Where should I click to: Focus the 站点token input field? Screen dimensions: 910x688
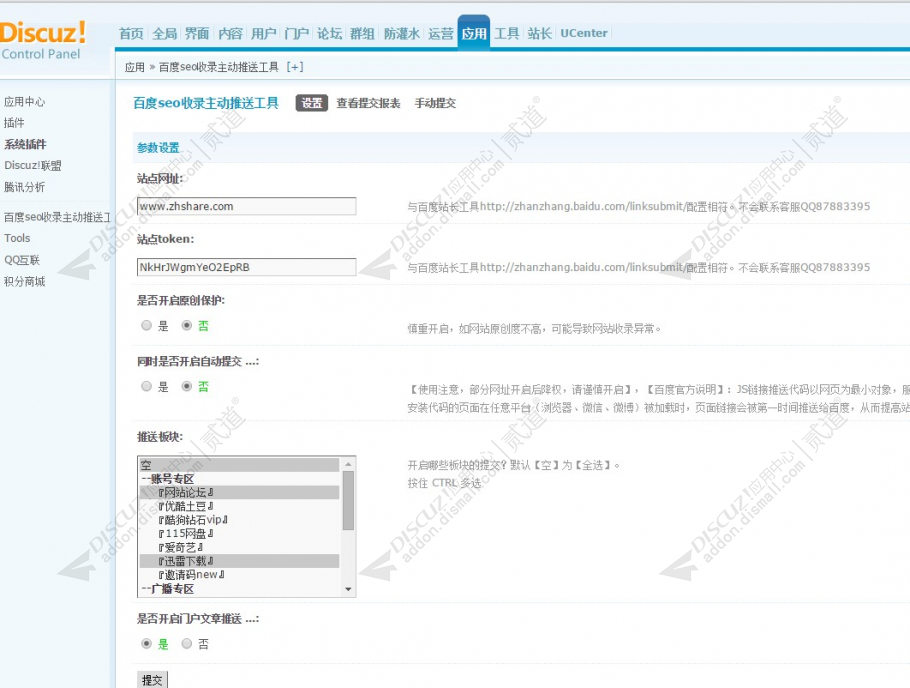click(x=247, y=267)
